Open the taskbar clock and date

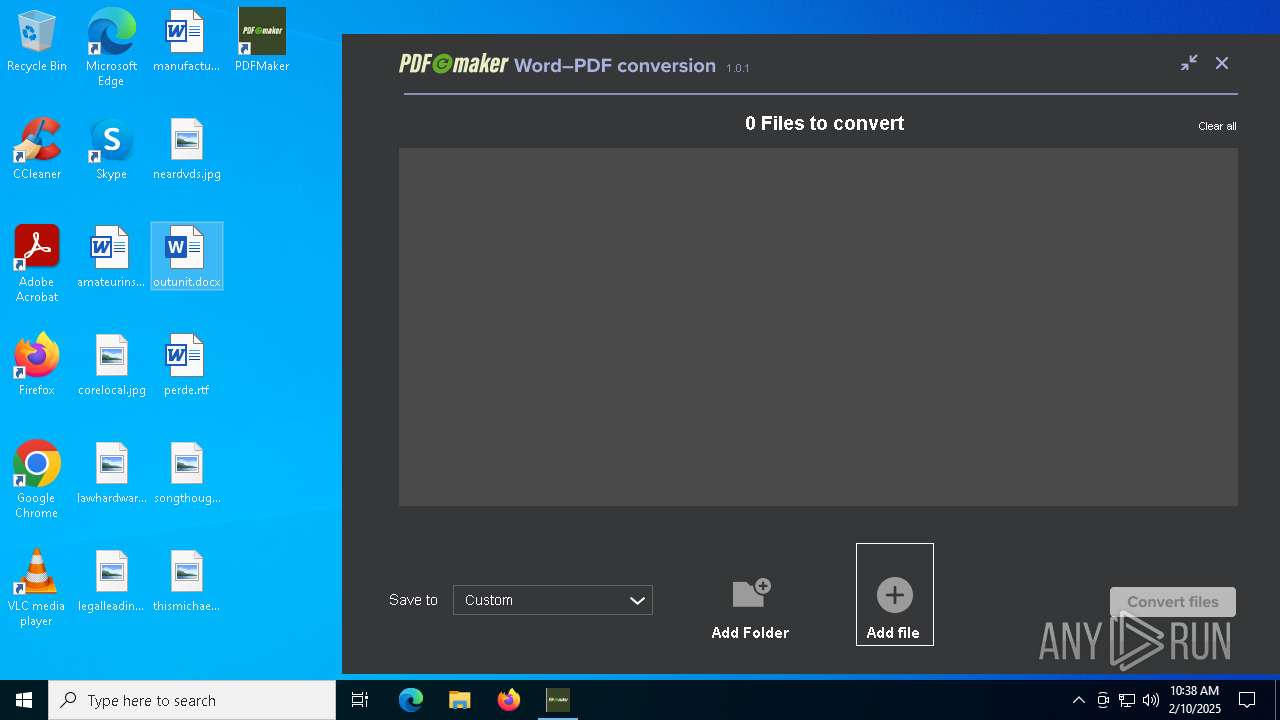1195,700
